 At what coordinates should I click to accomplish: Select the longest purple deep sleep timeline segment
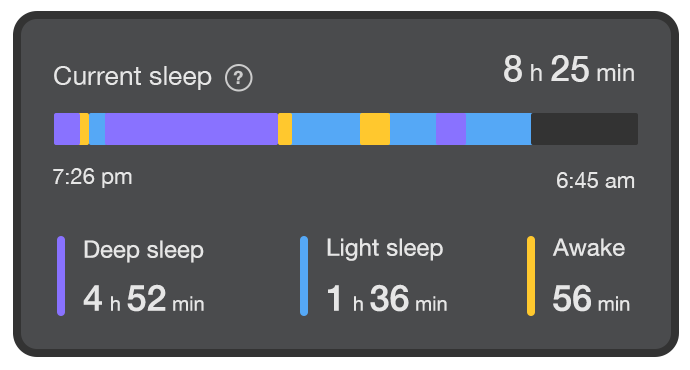point(191,129)
